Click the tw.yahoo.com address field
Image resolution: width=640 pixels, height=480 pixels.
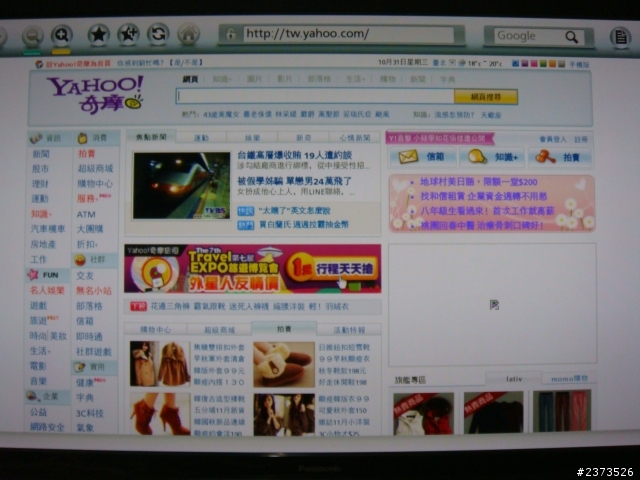pos(349,34)
